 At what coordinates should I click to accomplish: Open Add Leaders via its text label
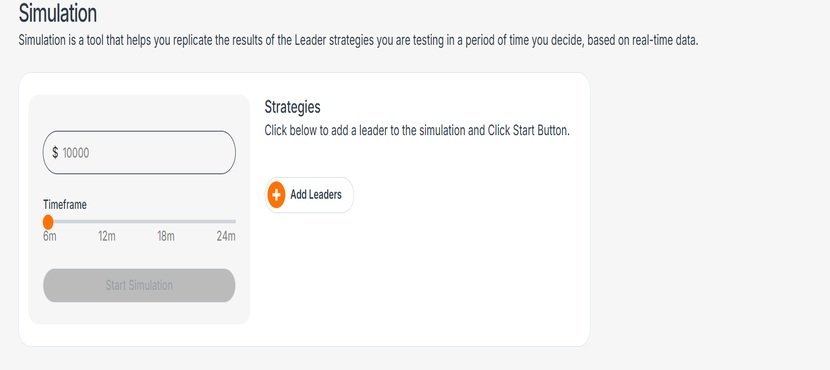pyautogui.click(x=315, y=194)
